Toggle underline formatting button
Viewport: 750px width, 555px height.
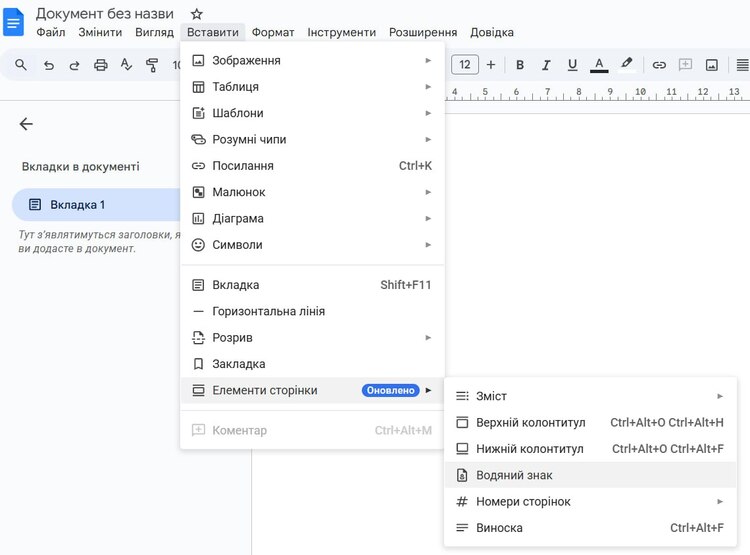[572, 65]
